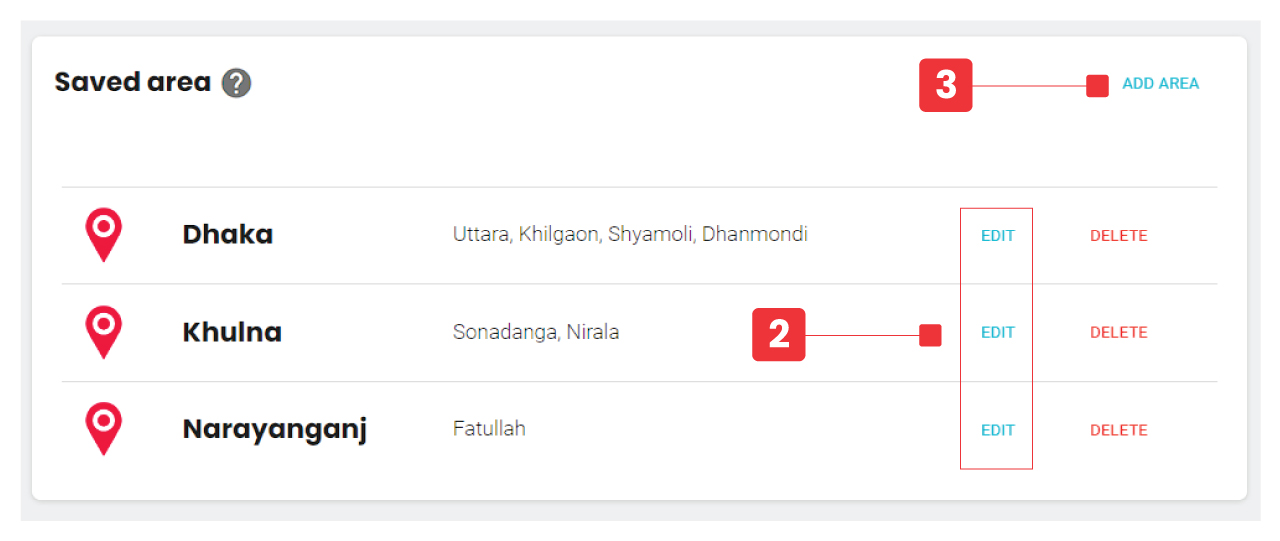
Task: Delete the Khulna saved area
Action: [x=1118, y=333]
